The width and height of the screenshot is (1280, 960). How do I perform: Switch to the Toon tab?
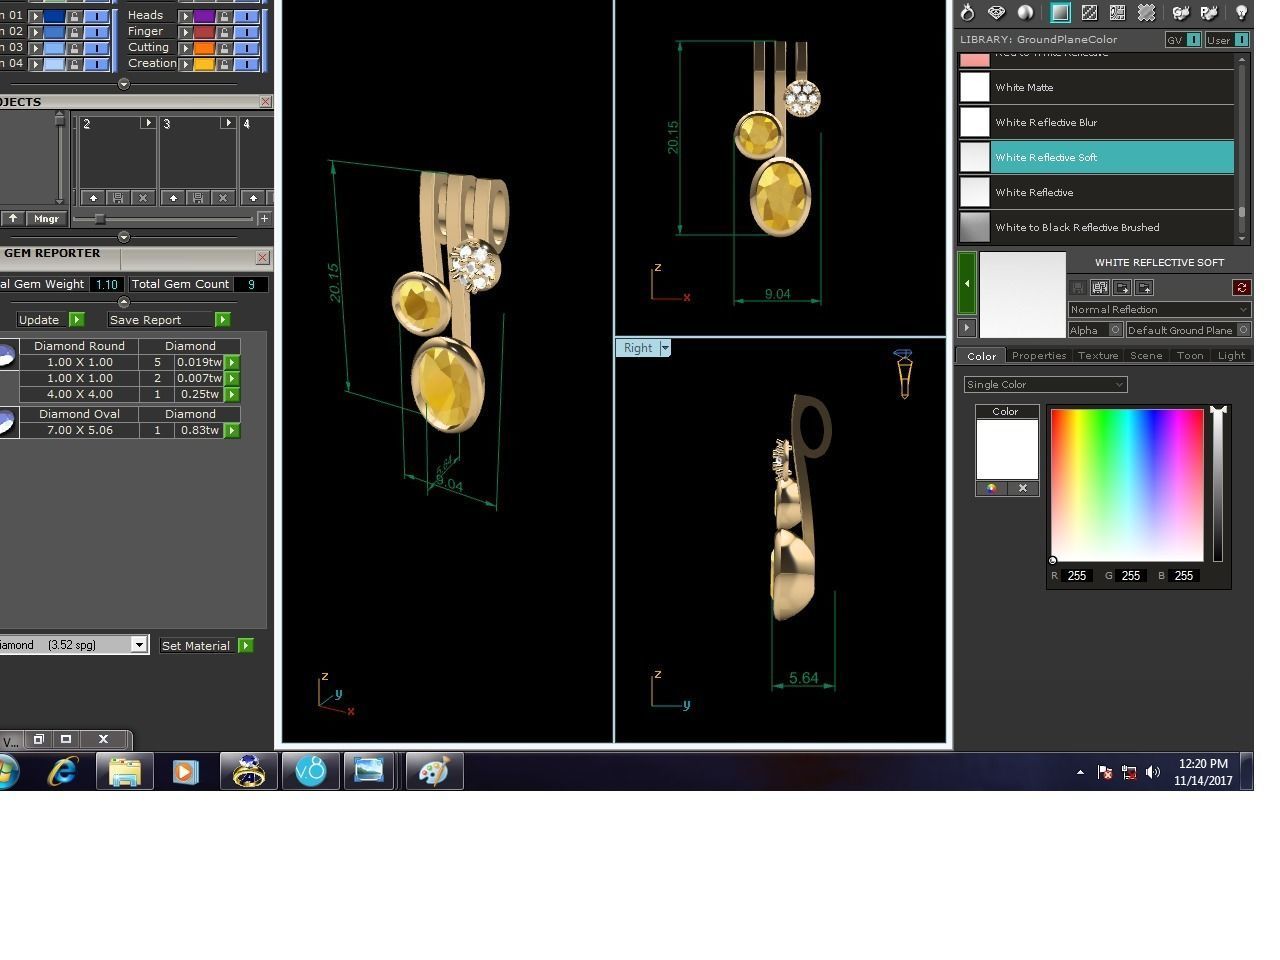pyautogui.click(x=1190, y=355)
